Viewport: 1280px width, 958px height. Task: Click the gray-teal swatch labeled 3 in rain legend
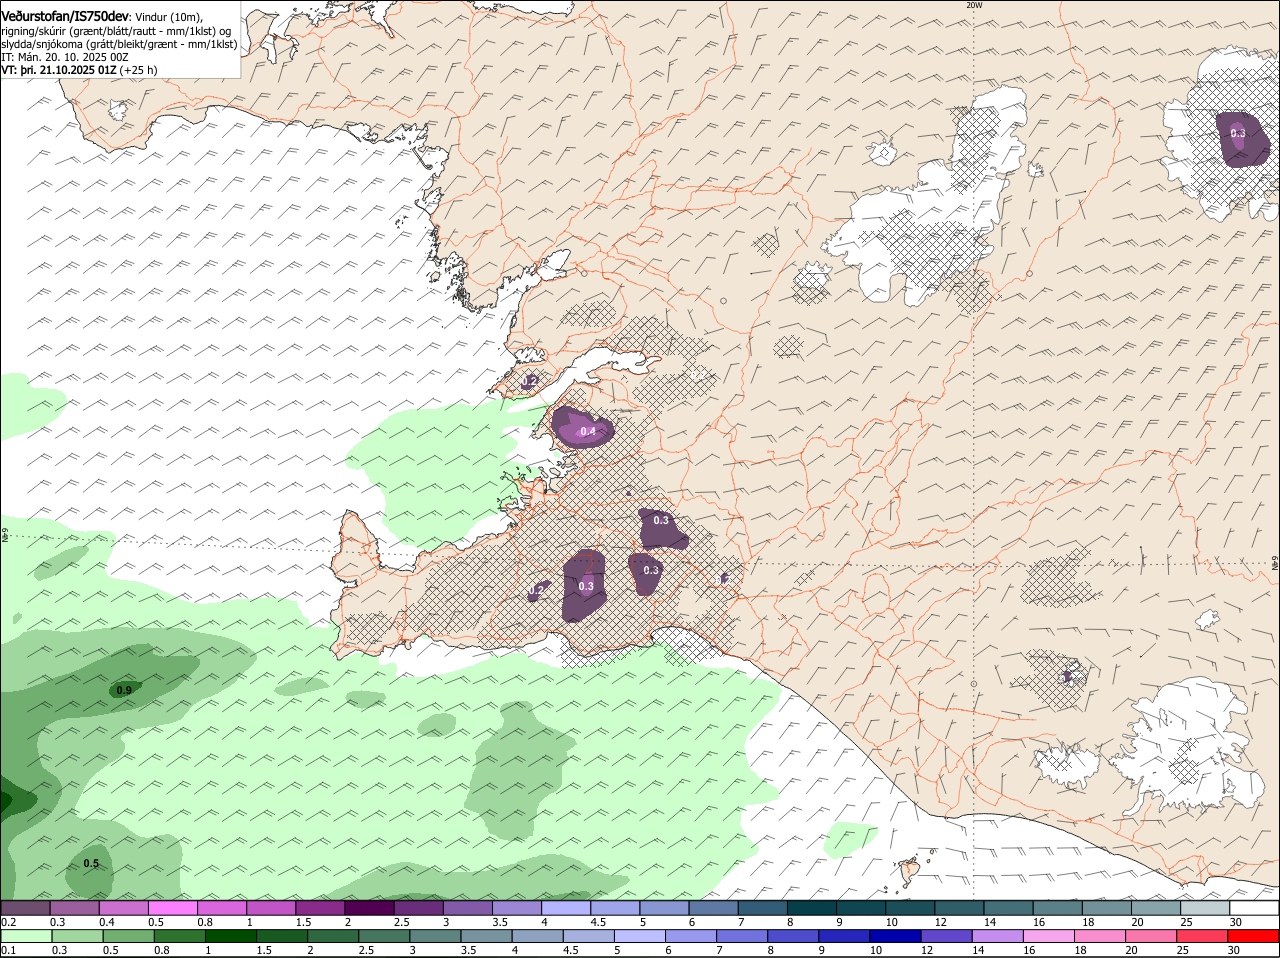coord(436,936)
